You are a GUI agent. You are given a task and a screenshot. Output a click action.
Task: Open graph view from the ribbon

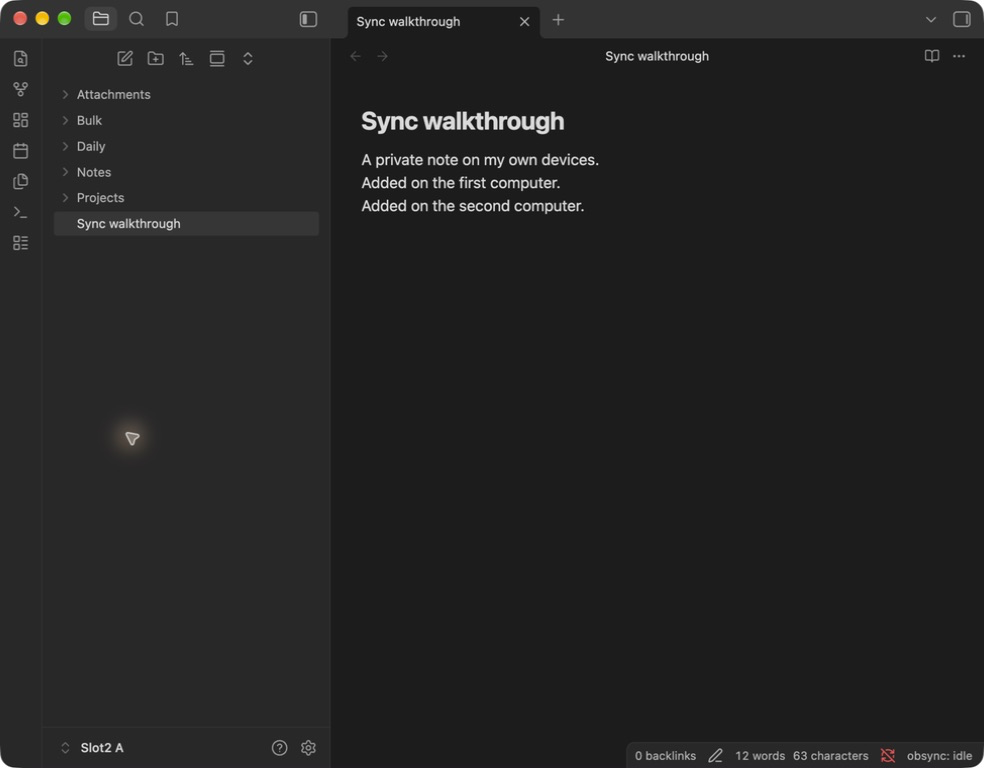pyautogui.click(x=21, y=90)
